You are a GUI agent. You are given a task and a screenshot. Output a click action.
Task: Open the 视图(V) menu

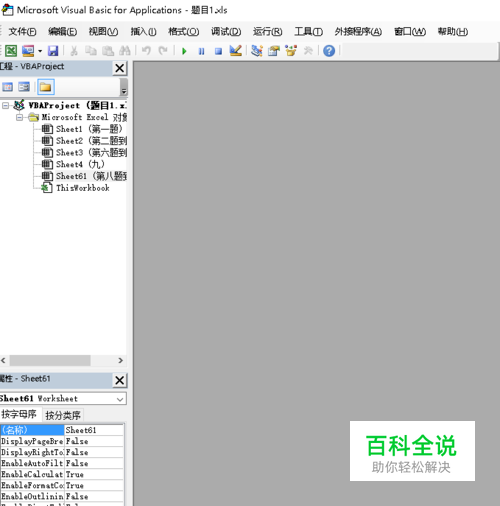(103, 32)
